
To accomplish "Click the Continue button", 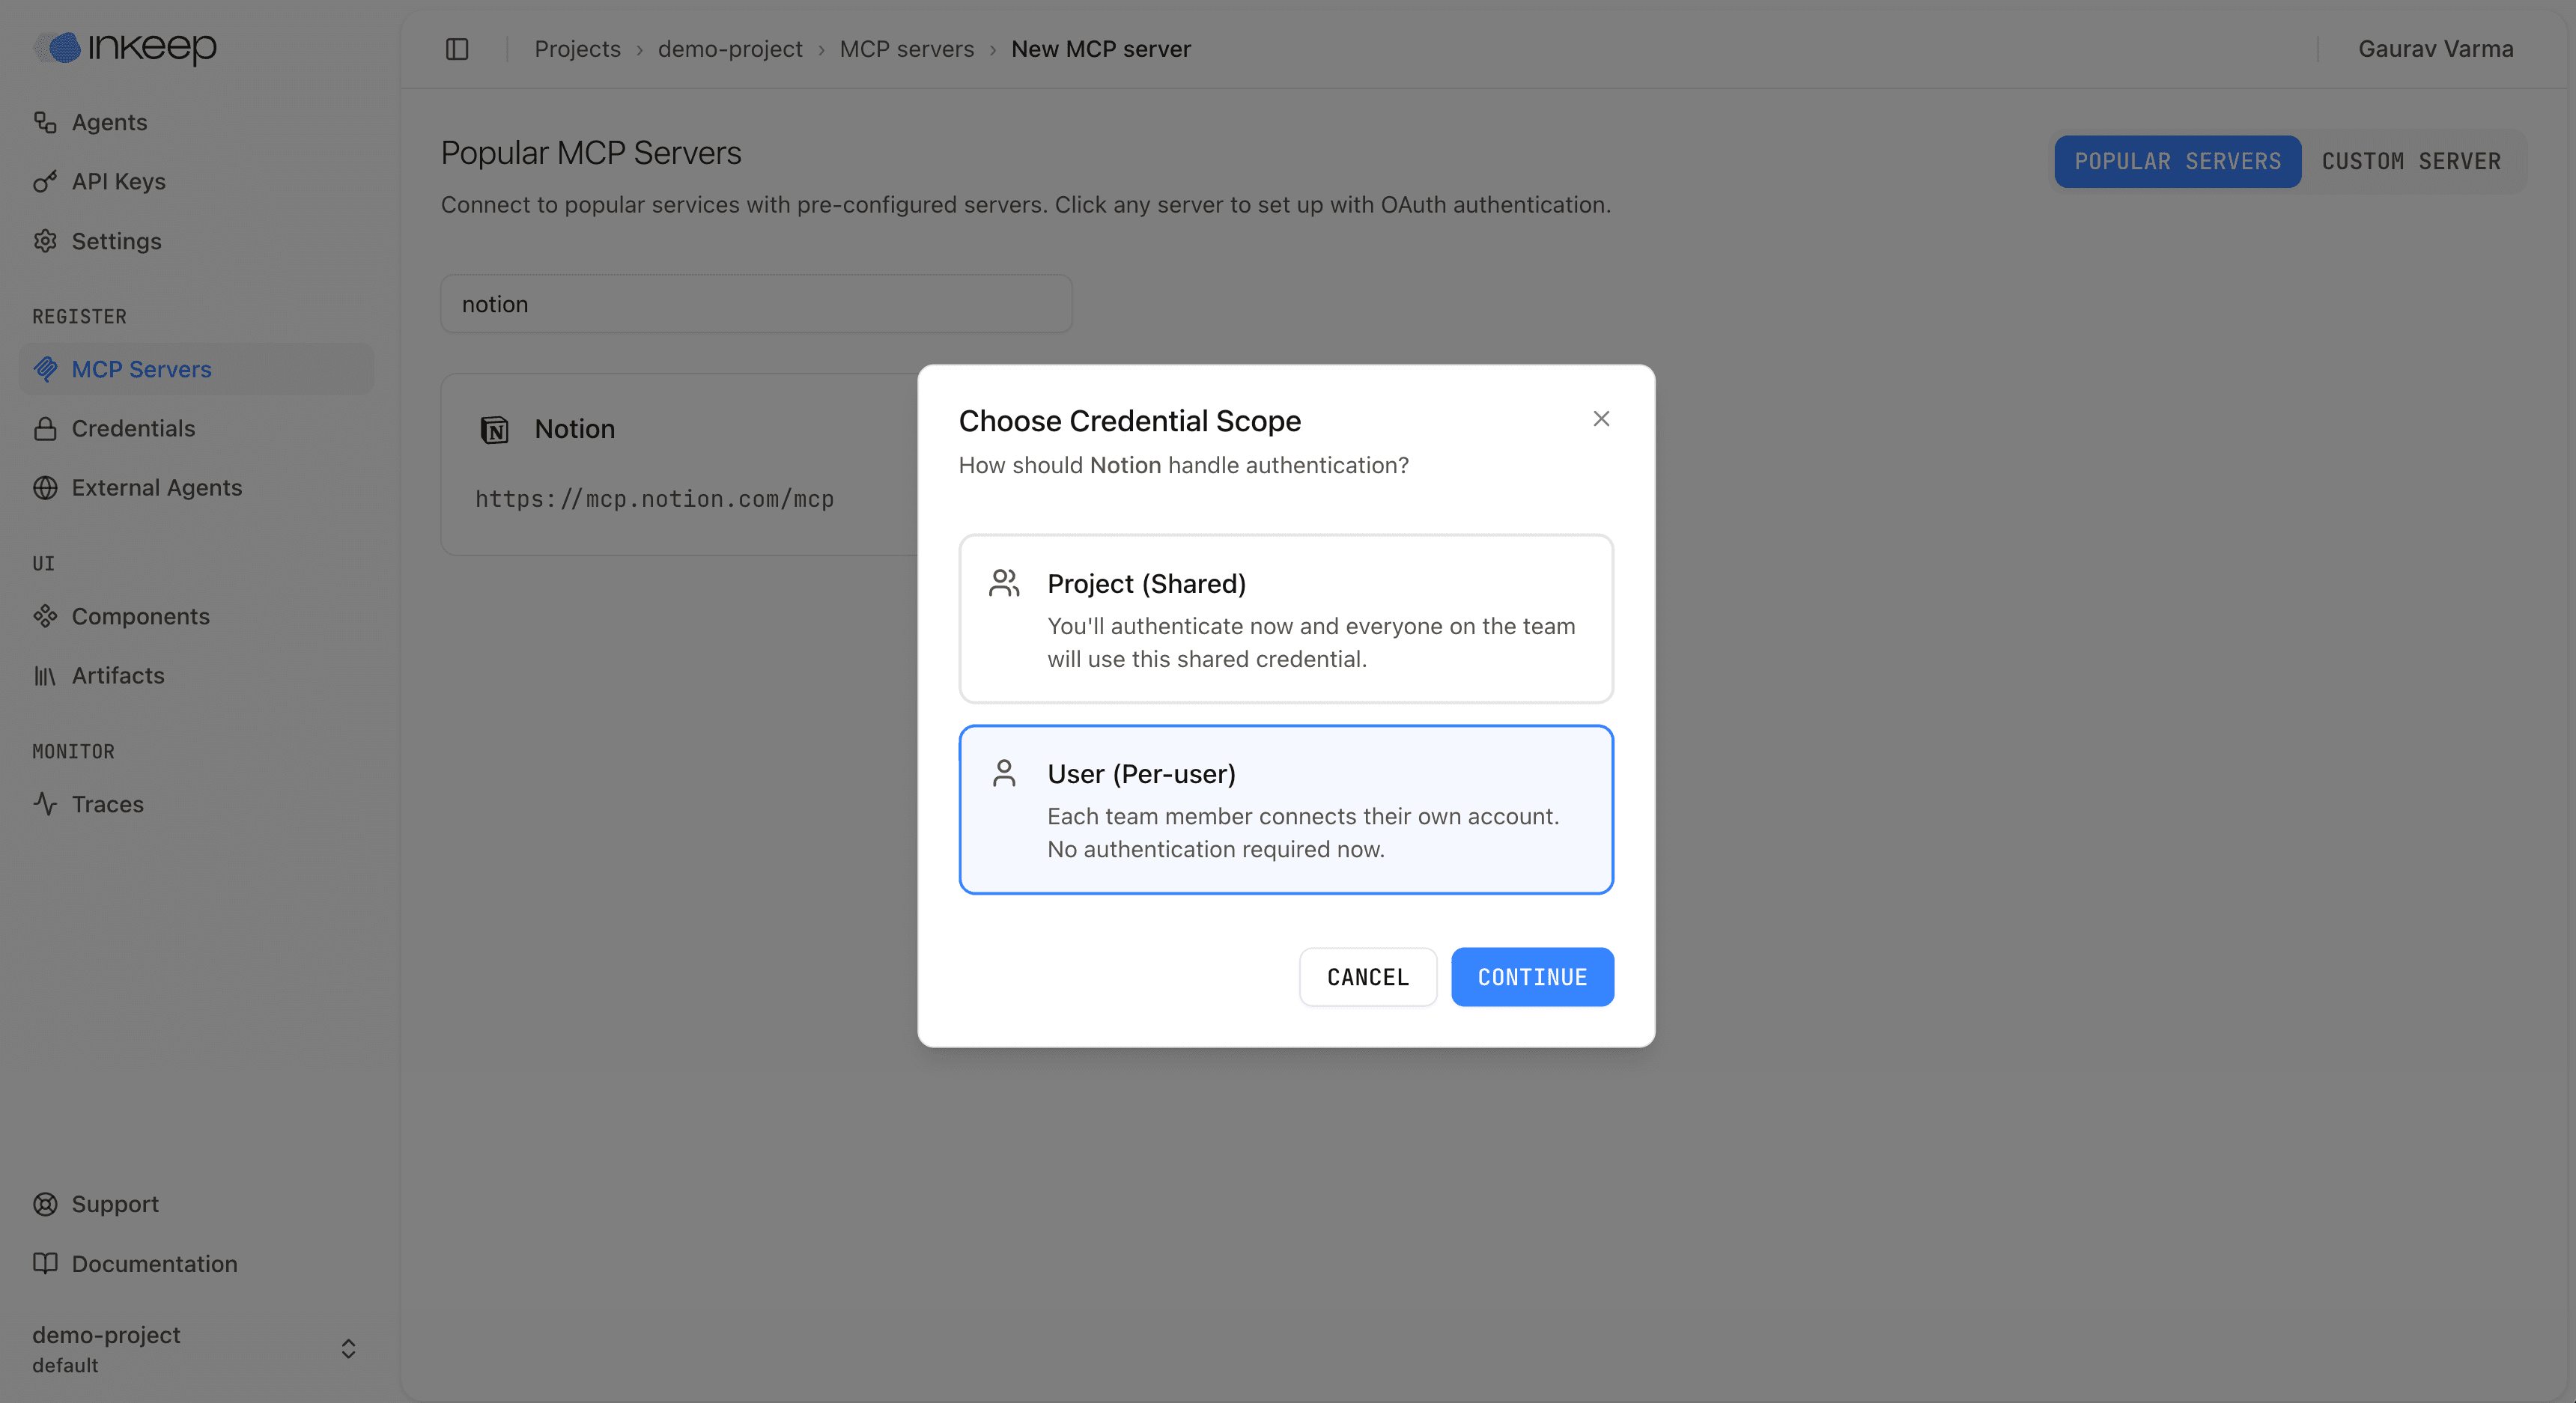I will [1532, 977].
